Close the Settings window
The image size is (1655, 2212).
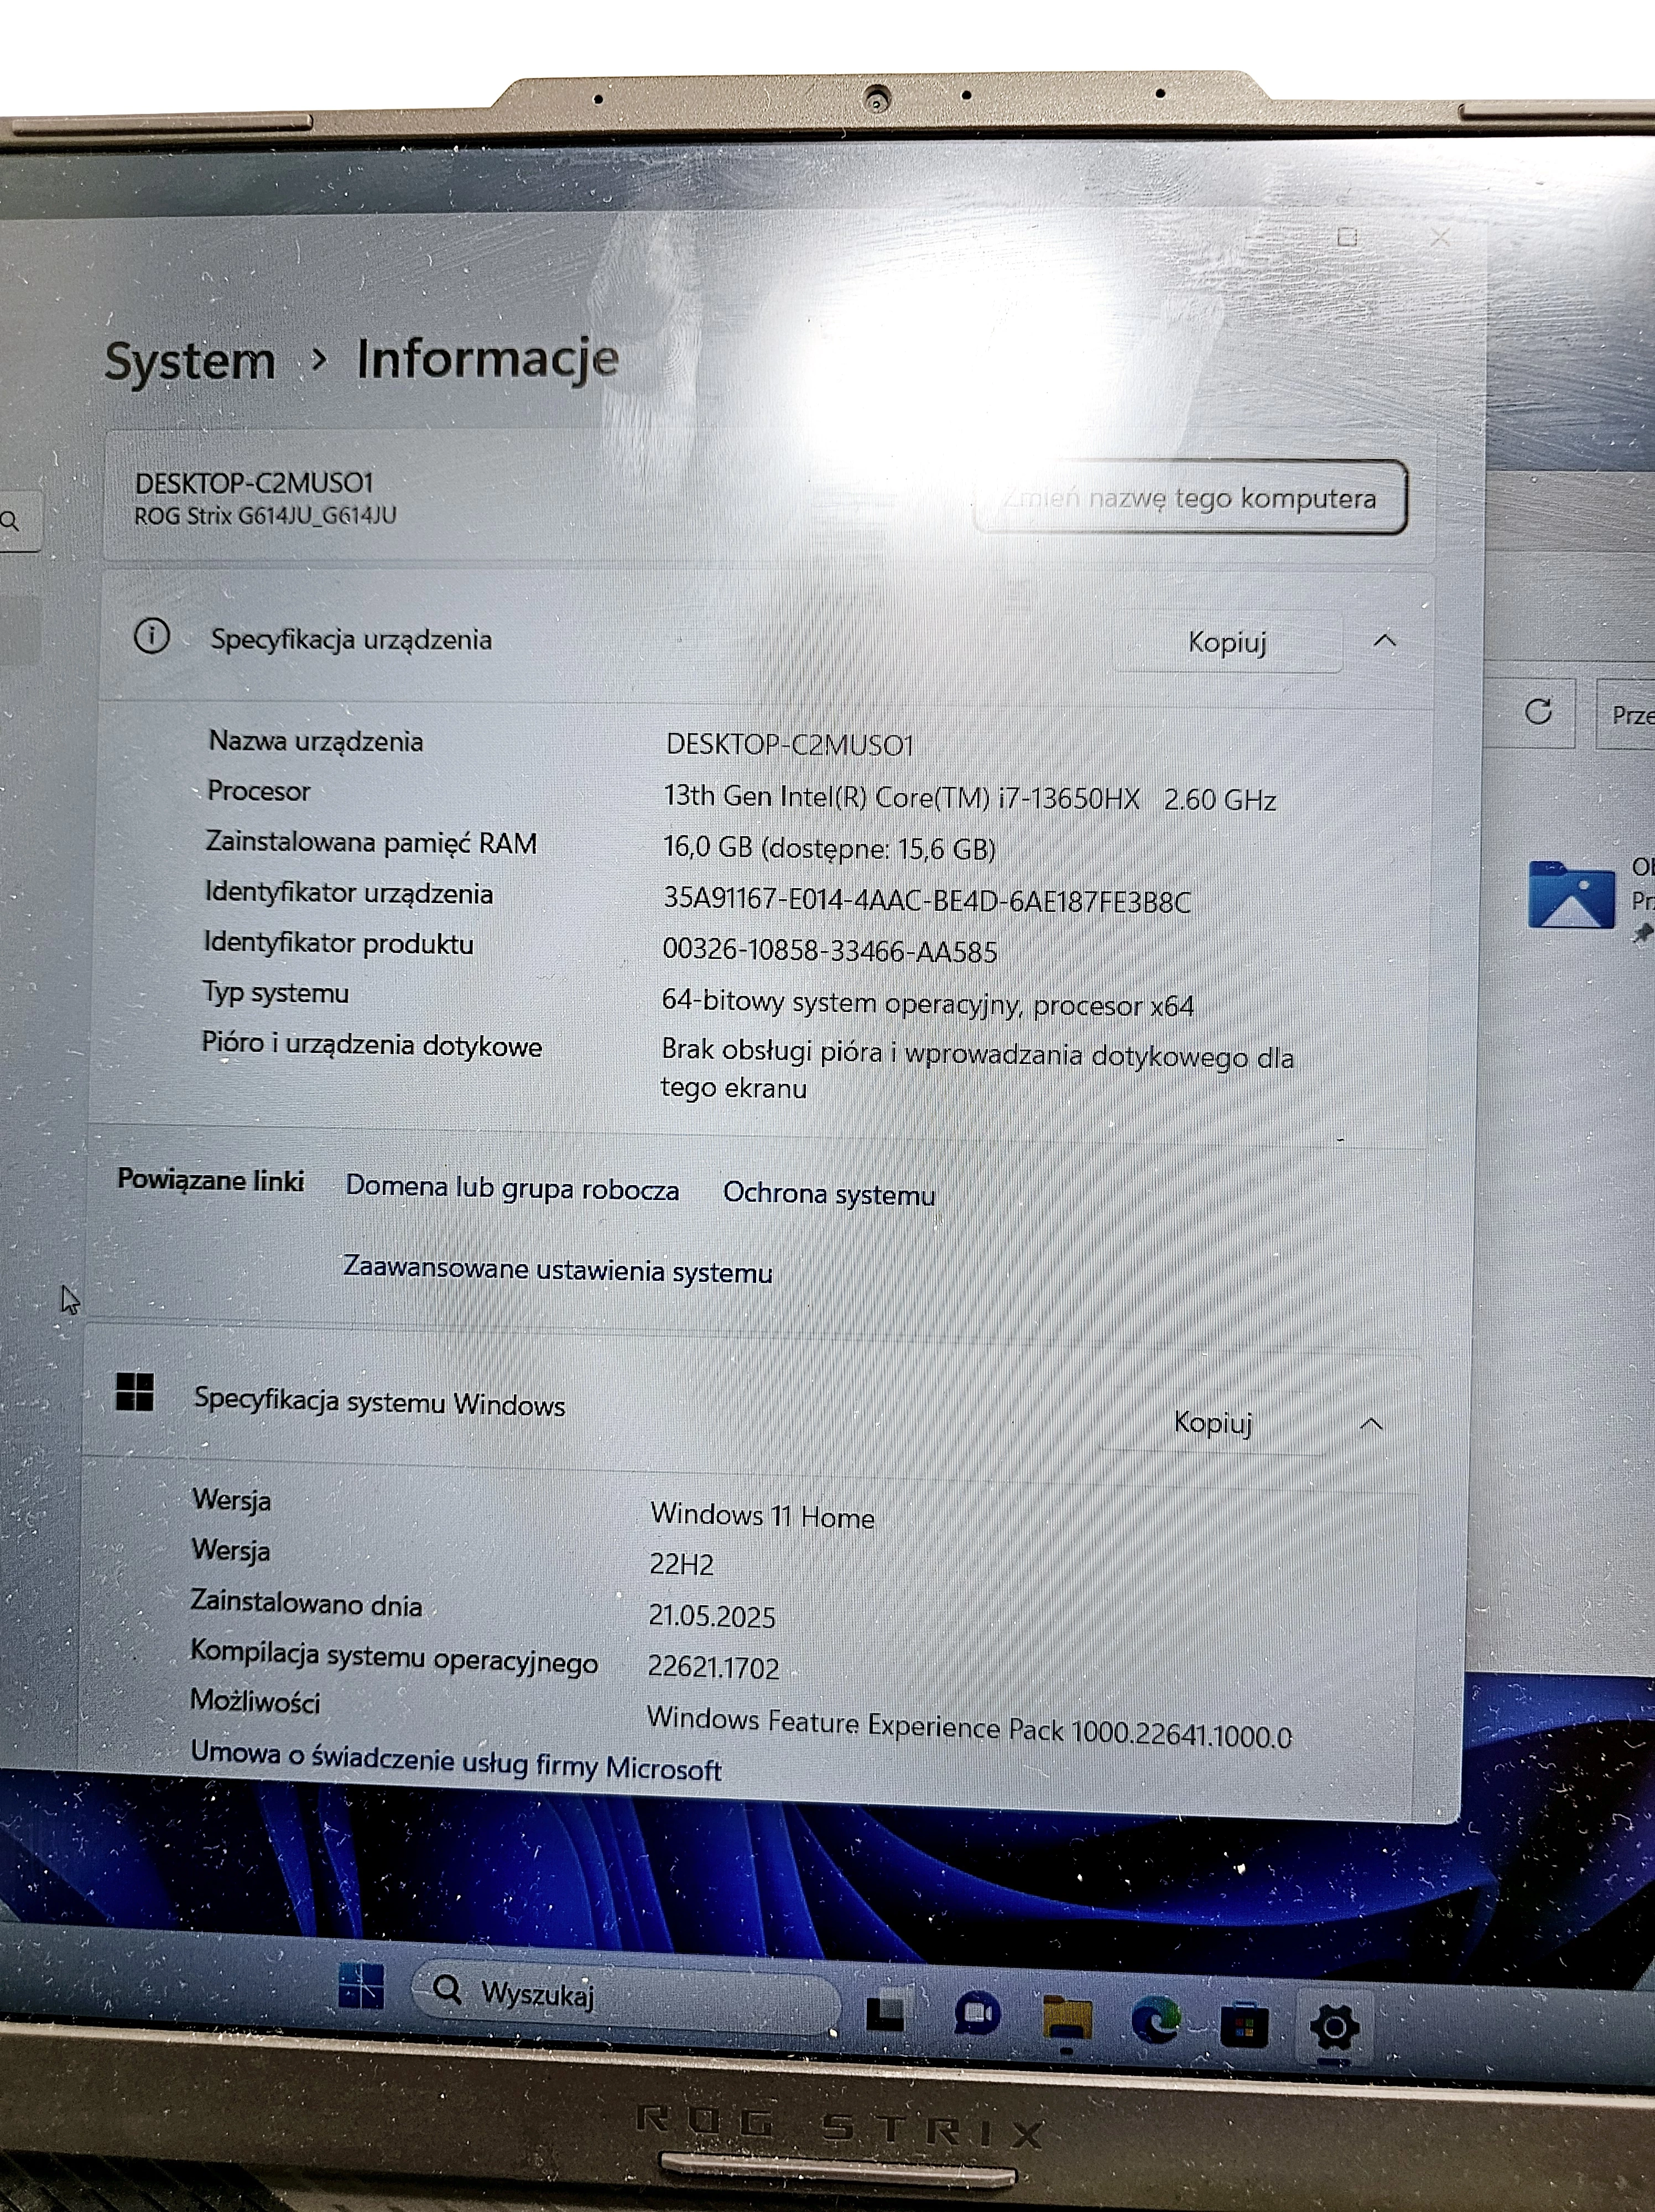[x=1440, y=238]
